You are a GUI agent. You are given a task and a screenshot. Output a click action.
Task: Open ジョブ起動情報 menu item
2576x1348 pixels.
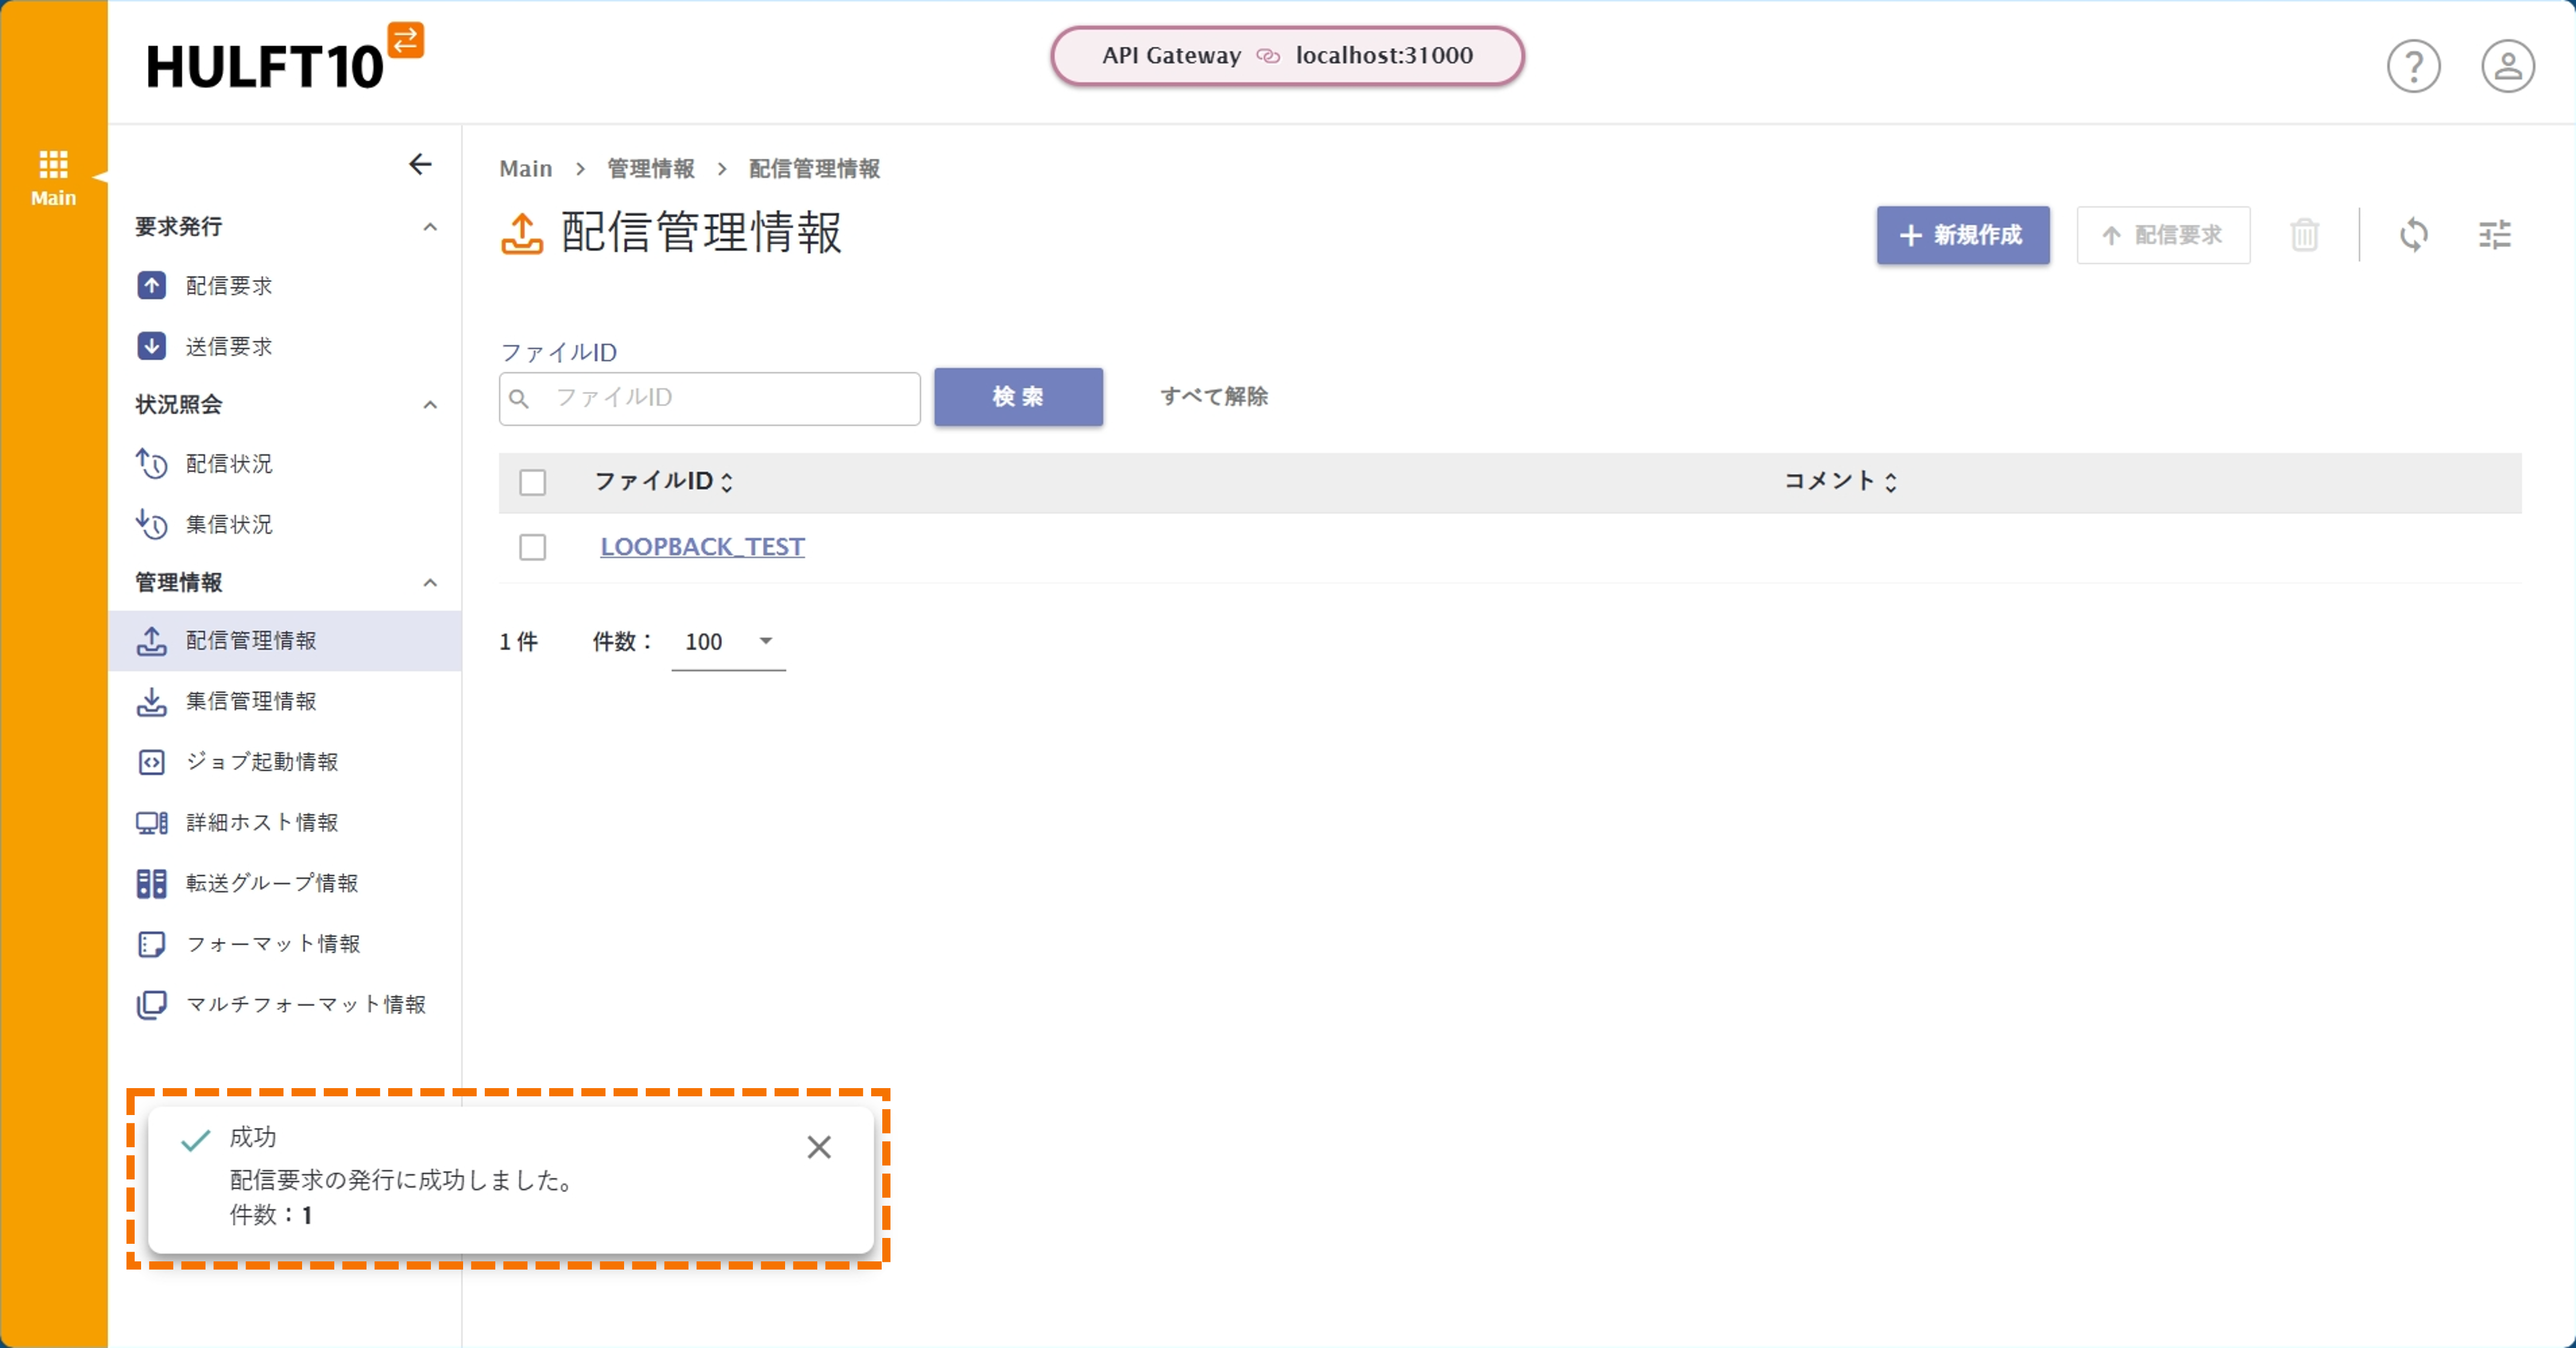261,762
